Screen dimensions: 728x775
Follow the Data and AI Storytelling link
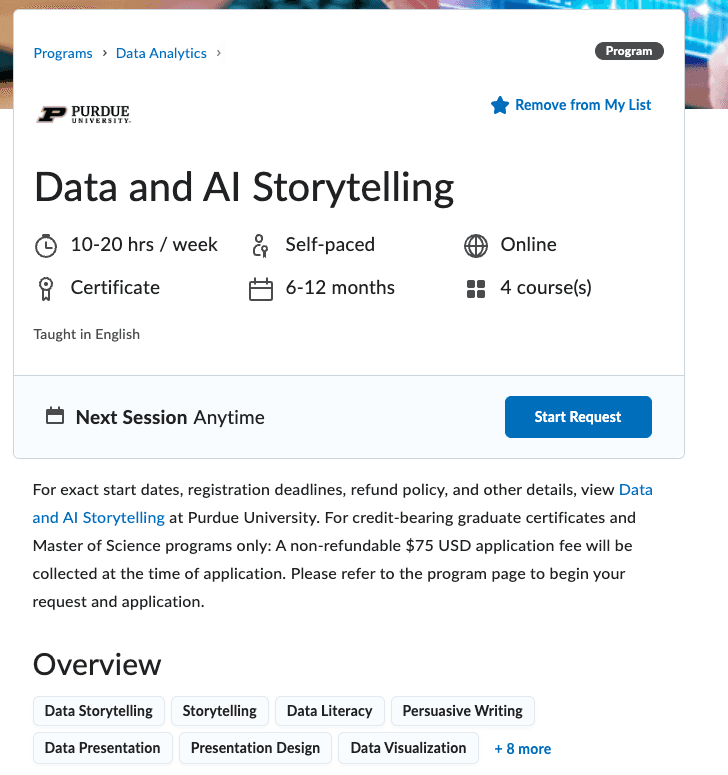click(x=98, y=517)
